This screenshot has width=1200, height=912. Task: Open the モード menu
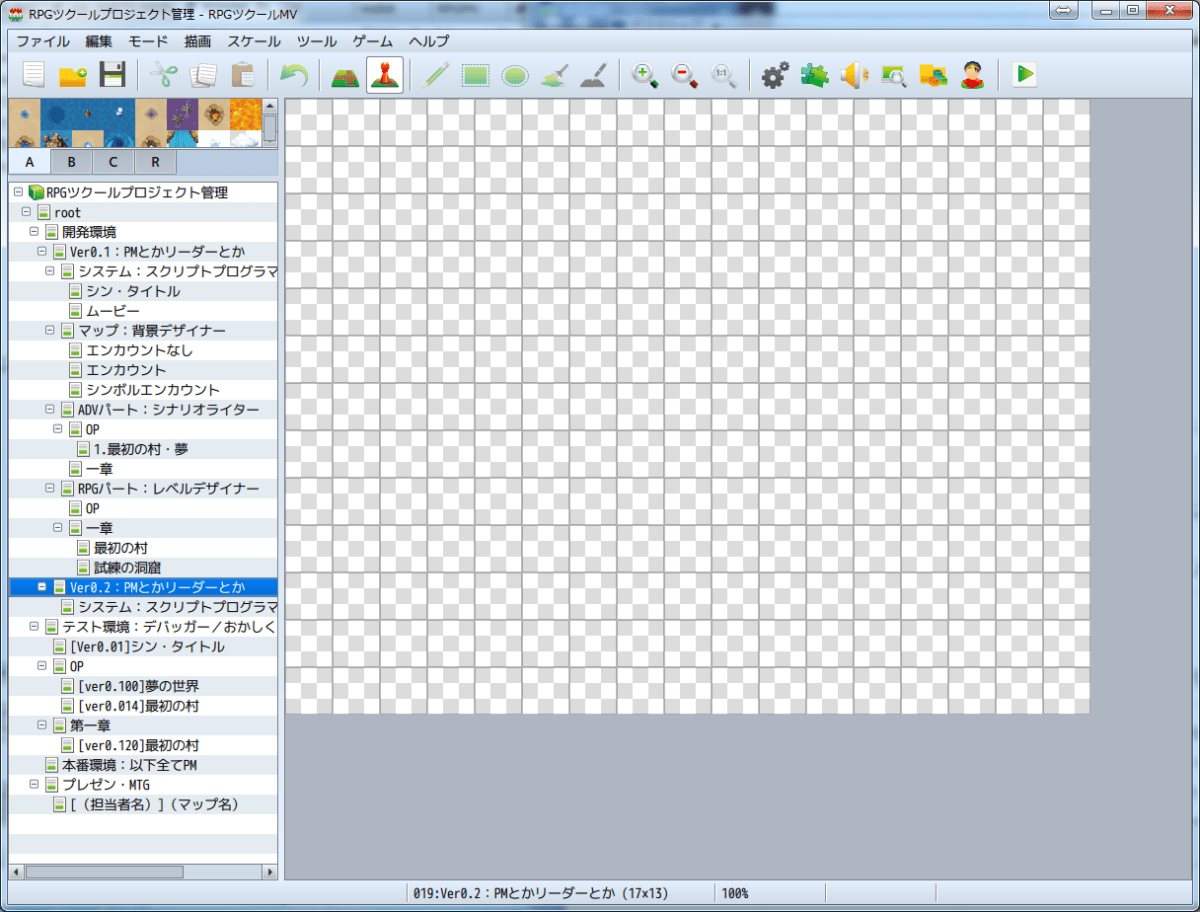[148, 41]
